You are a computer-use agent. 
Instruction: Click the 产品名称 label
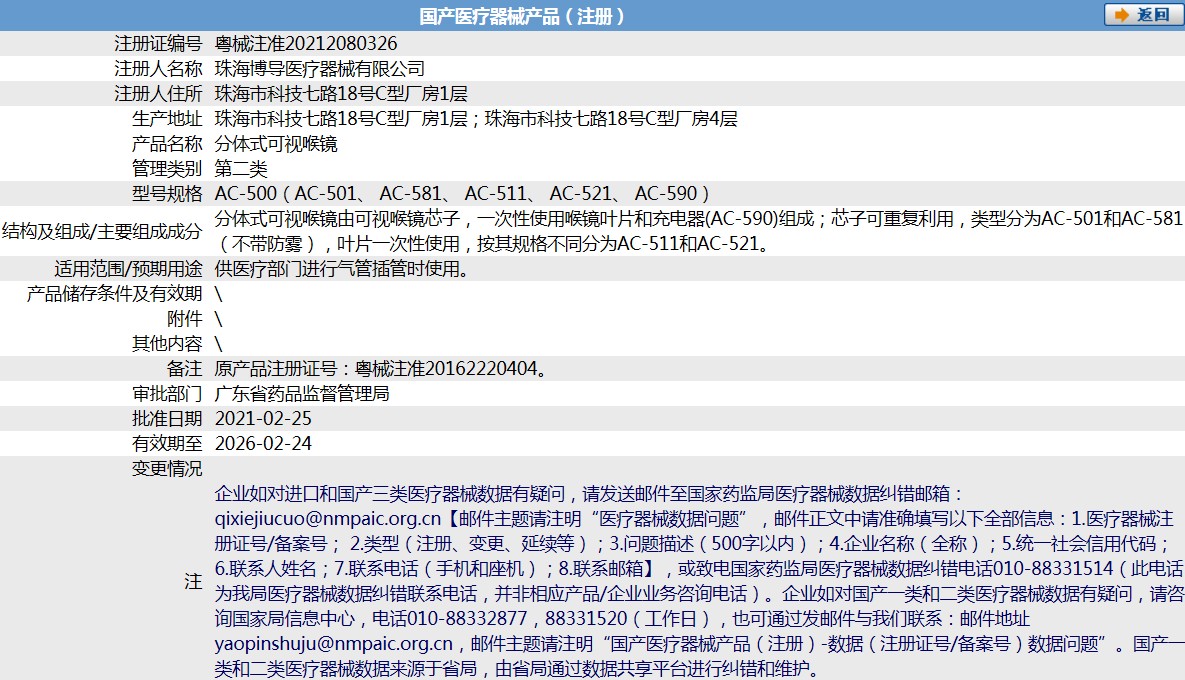(167, 144)
